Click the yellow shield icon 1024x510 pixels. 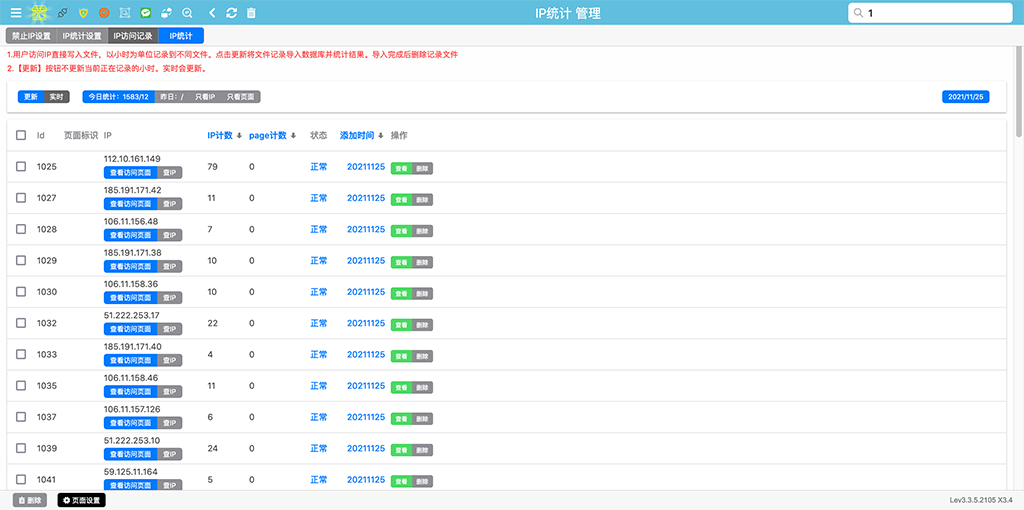click(83, 13)
